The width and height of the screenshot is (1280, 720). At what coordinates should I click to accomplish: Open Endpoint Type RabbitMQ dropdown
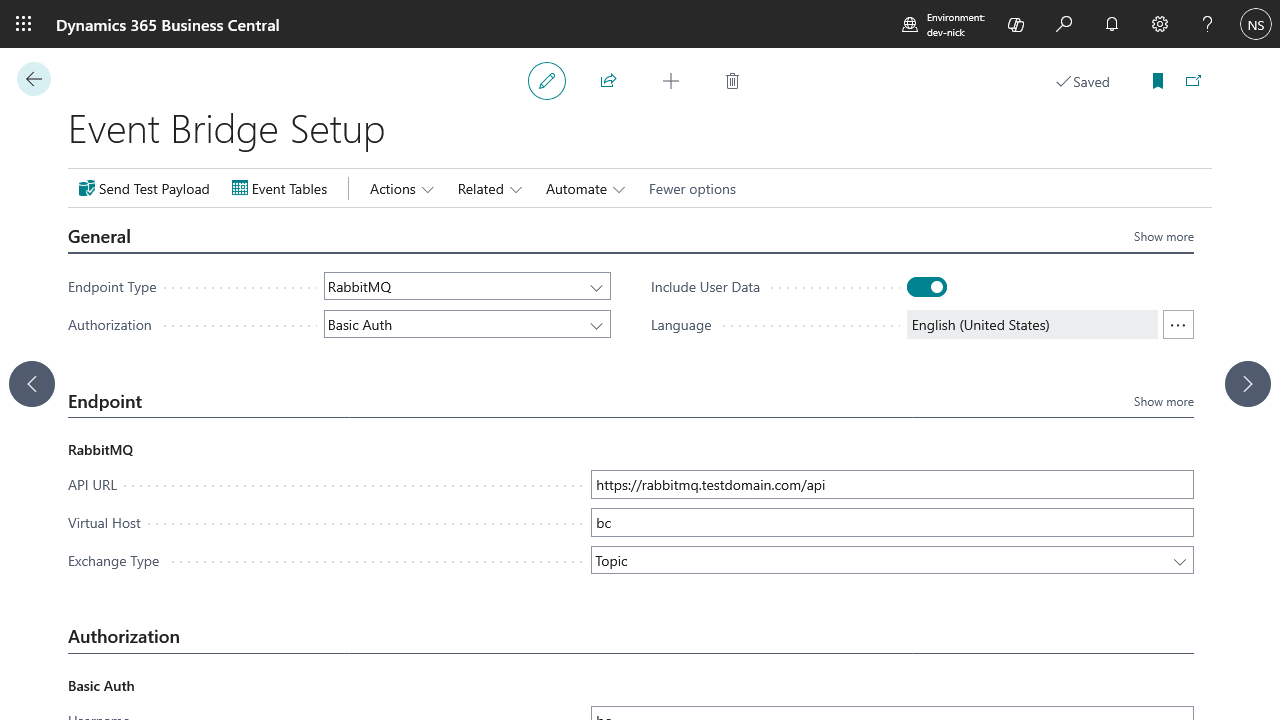(x=467, y=287)
